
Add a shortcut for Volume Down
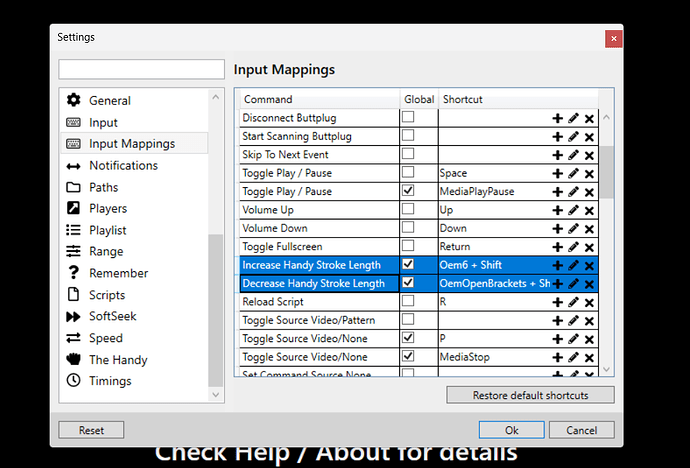click(557, 229)
